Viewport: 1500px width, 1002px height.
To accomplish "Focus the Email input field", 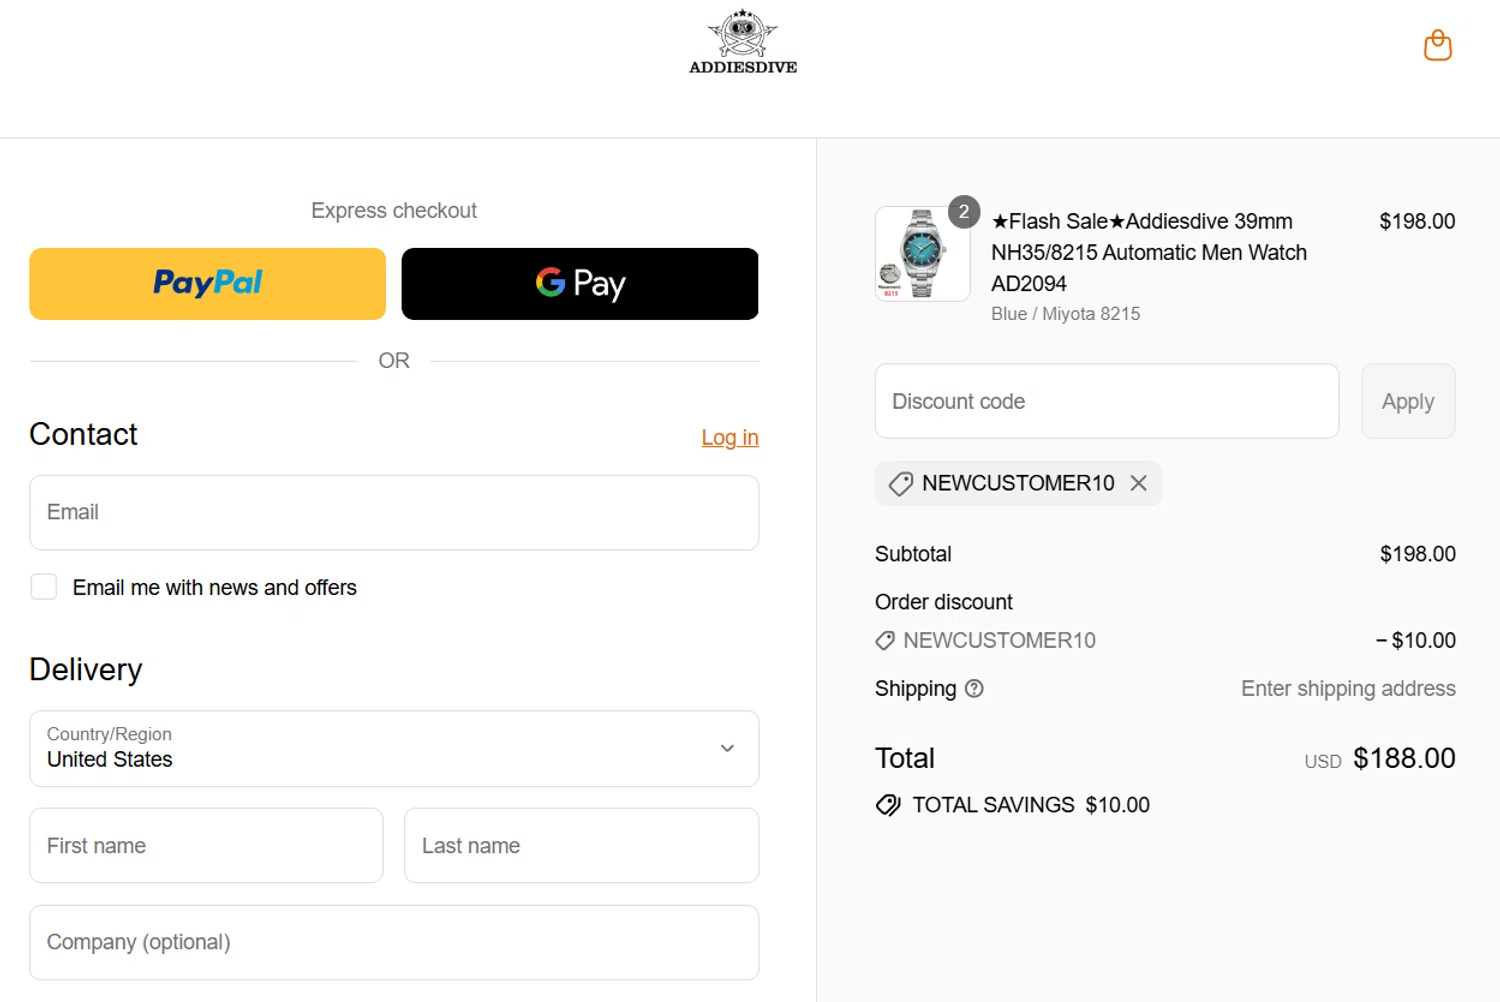I will (x=394, y=512).
